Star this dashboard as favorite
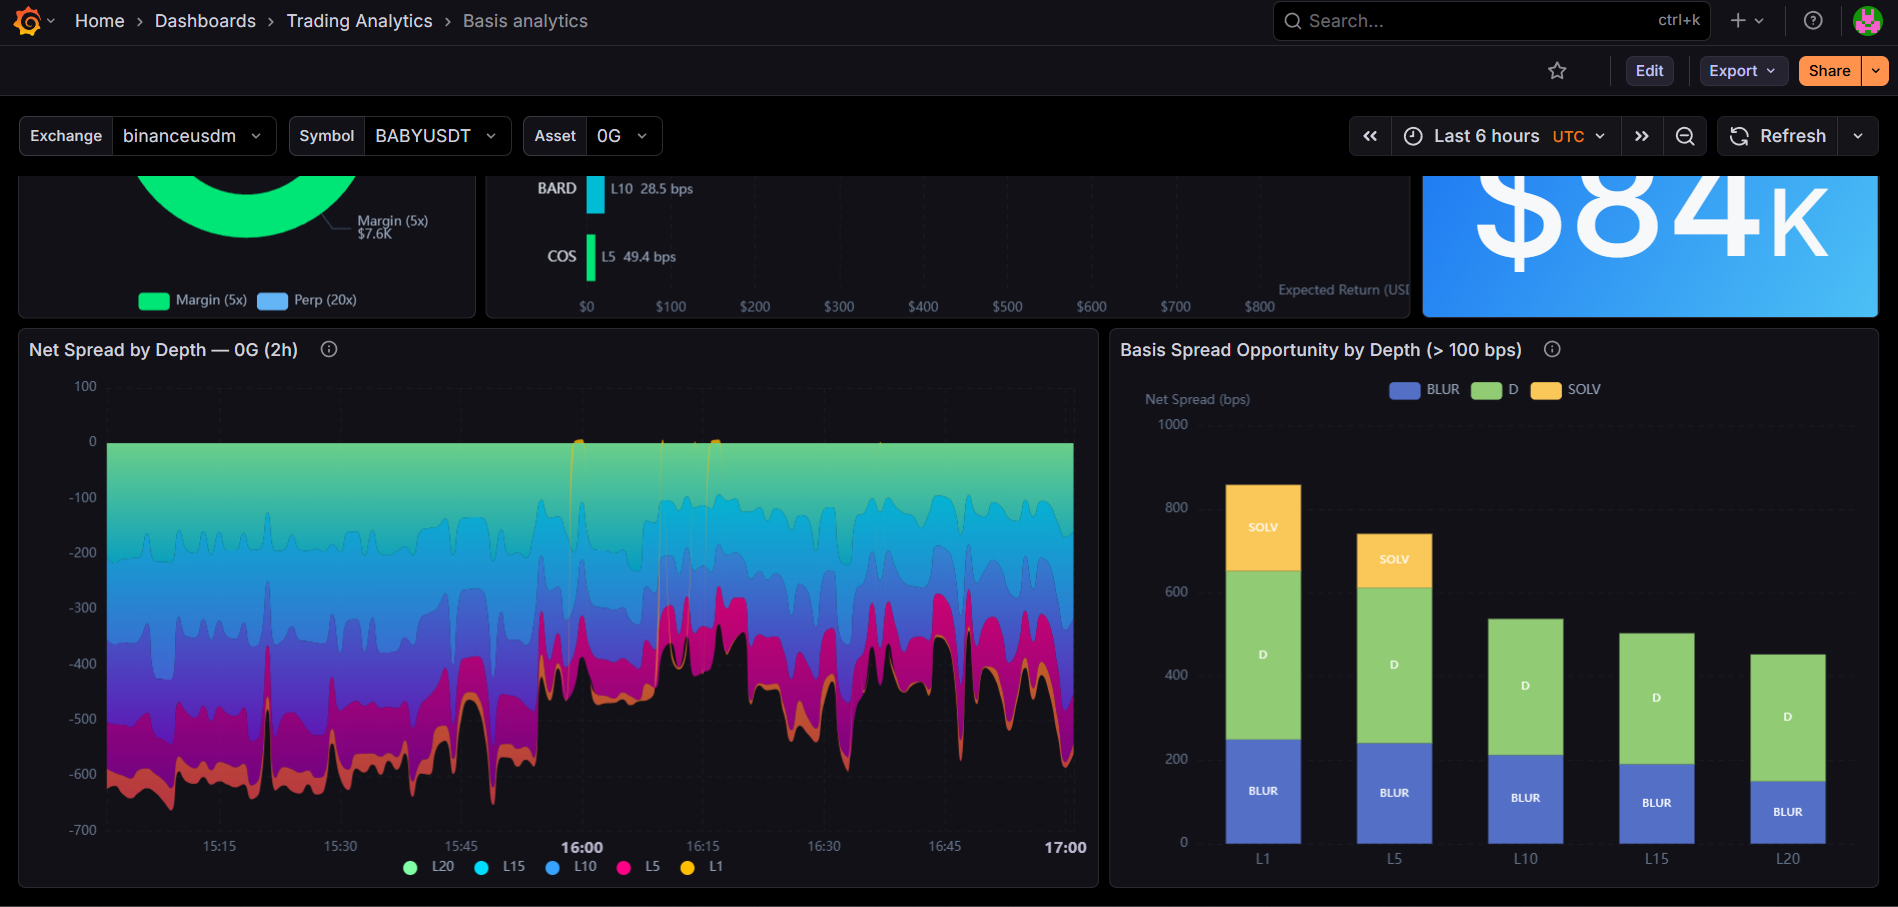The height and width of the screenshot is (907, 1898). [x=1557, y=71]
